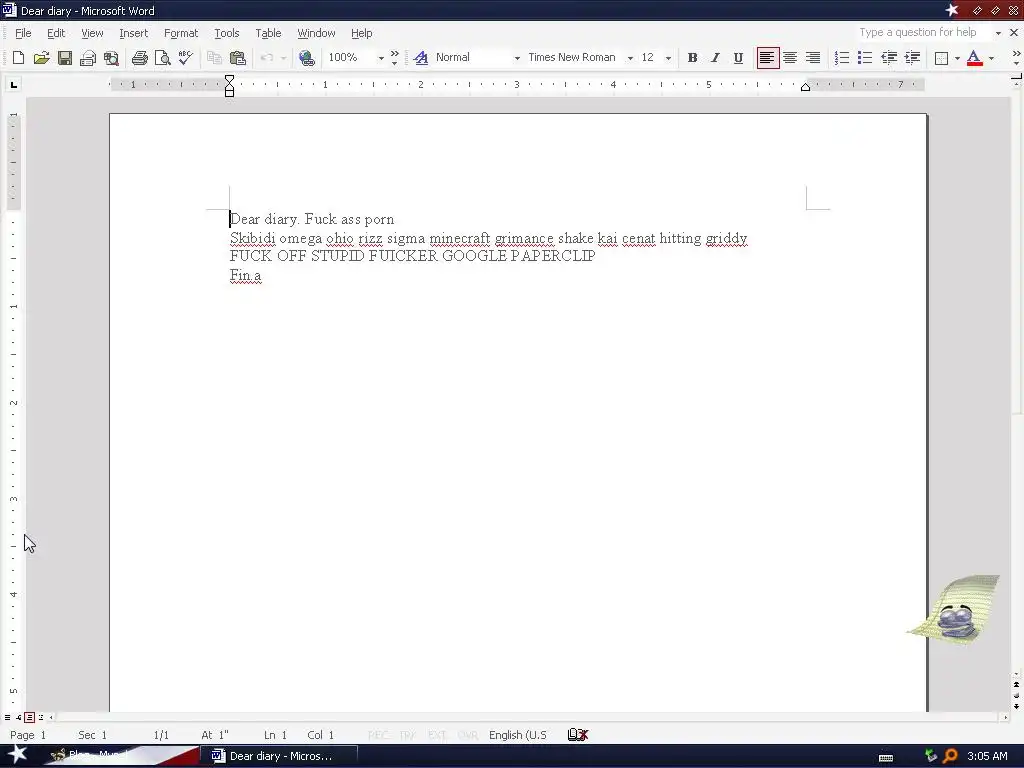
Task: Expand Standard toolbar options chevron
Action: click(x=394, y=58)
